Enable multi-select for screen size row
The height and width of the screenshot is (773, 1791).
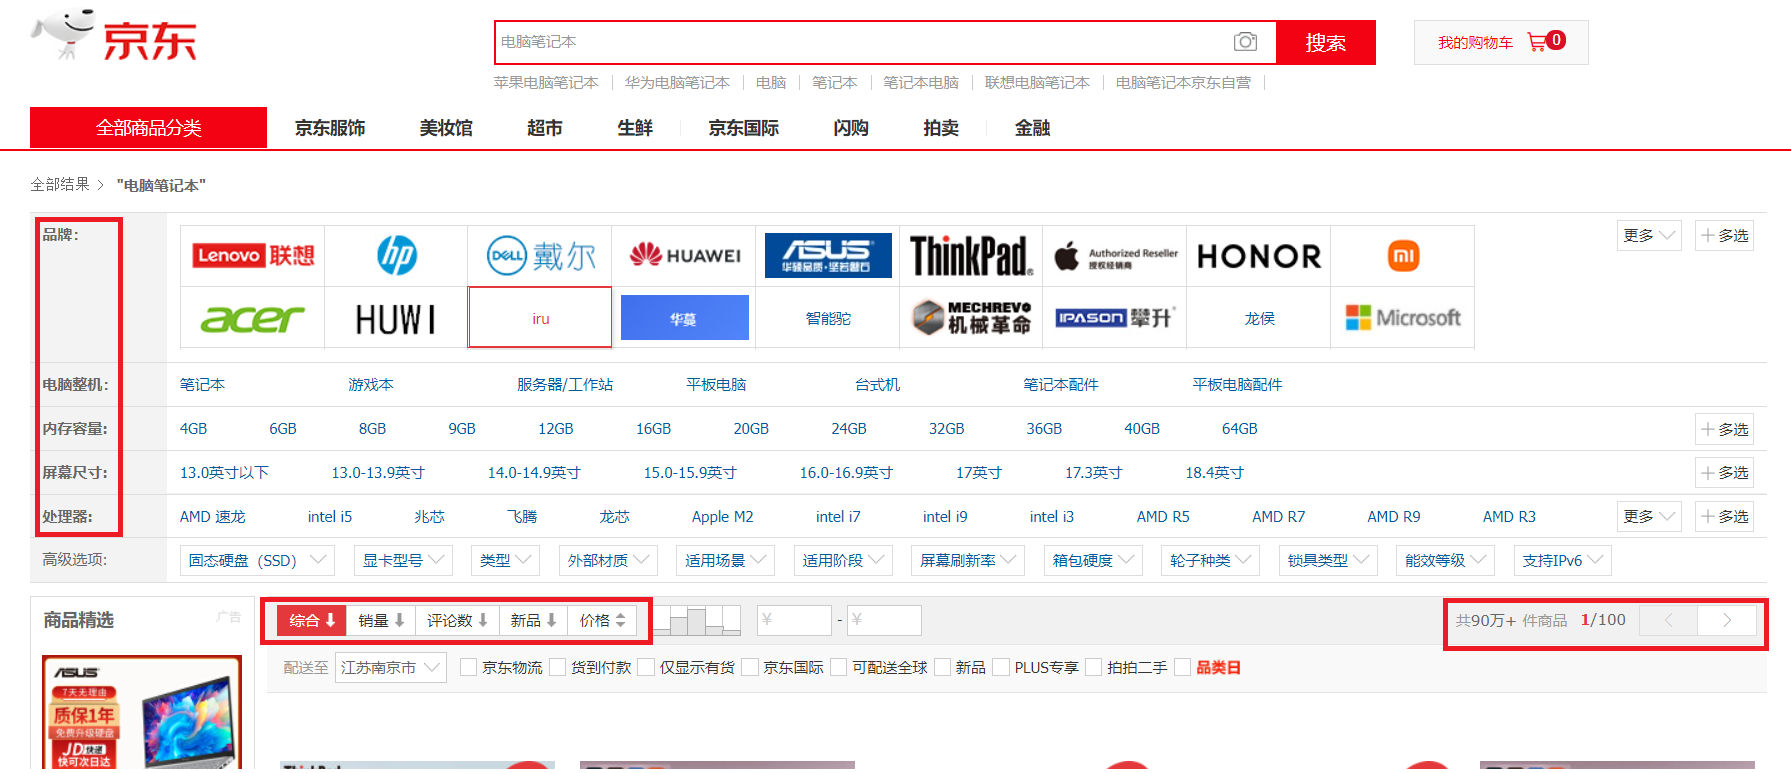click(x=1725, y=473)
